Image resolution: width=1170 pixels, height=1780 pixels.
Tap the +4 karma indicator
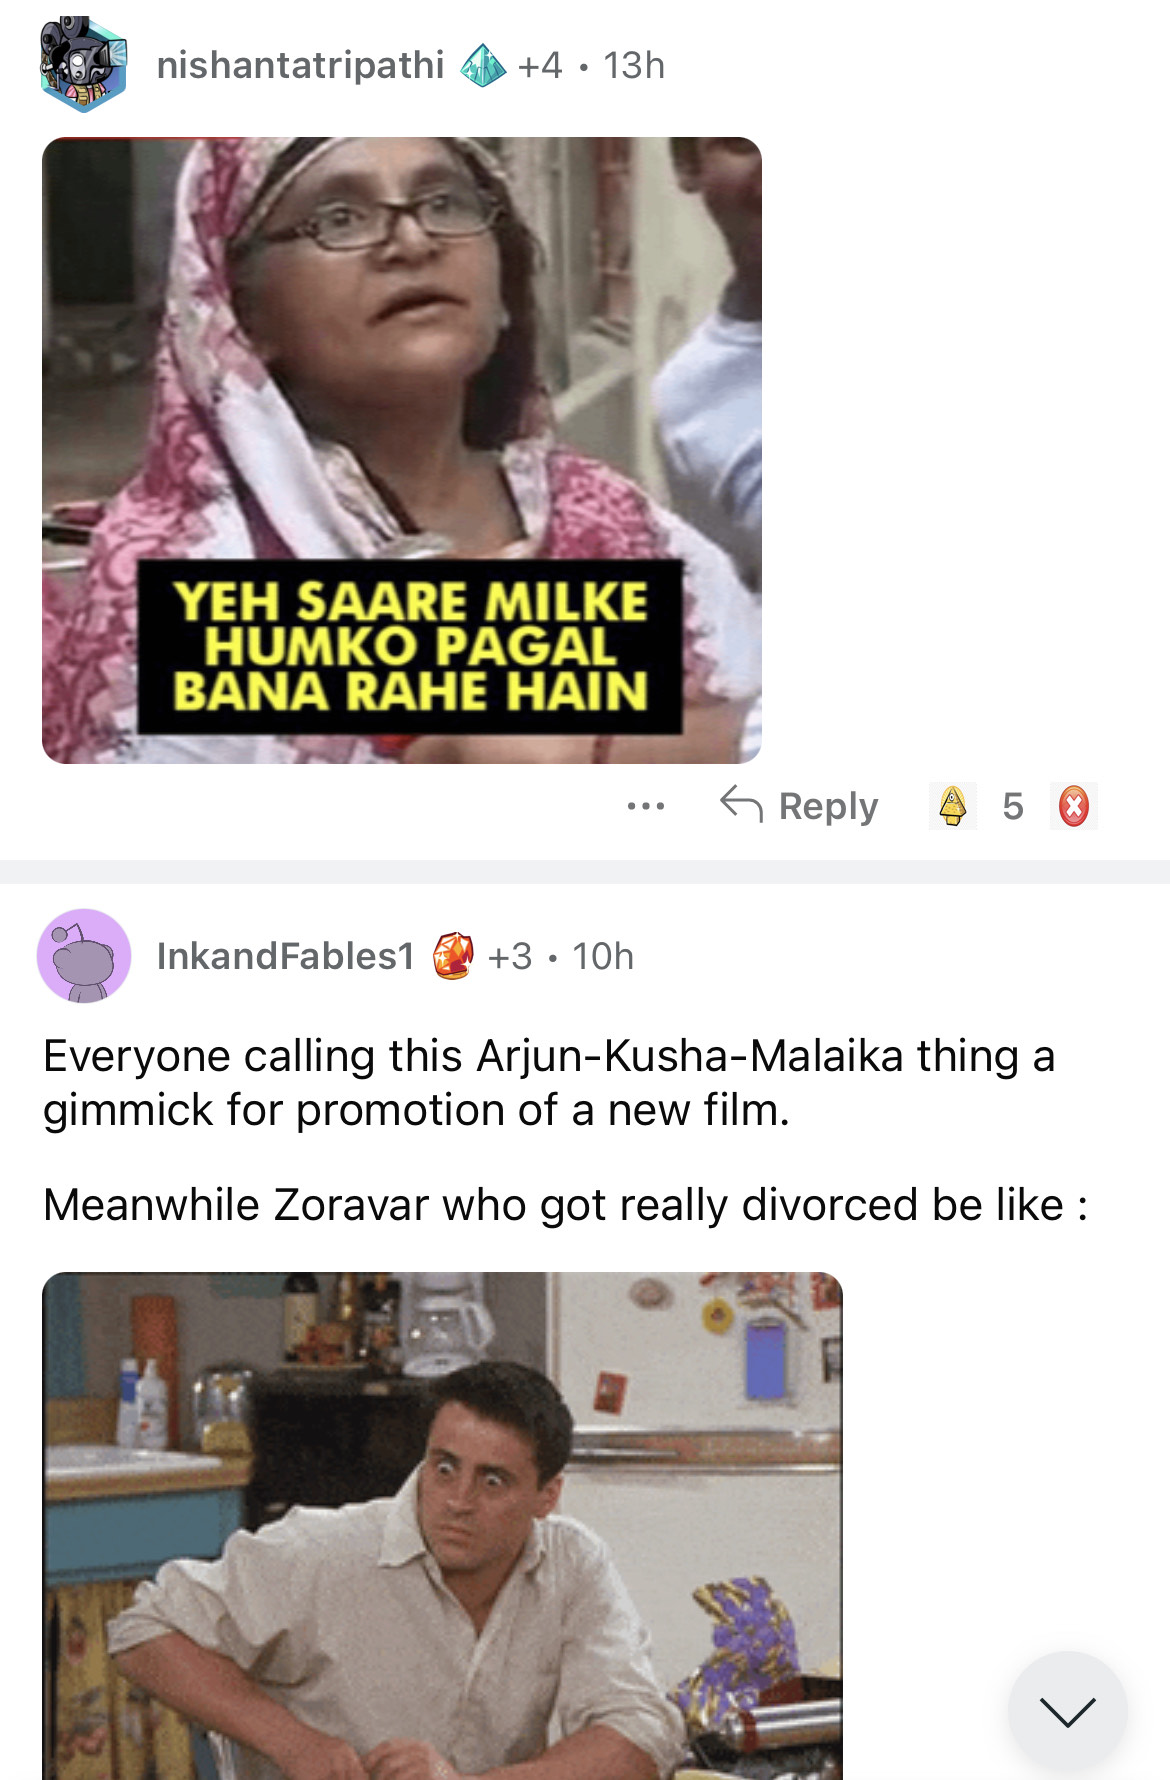[540, 66]
